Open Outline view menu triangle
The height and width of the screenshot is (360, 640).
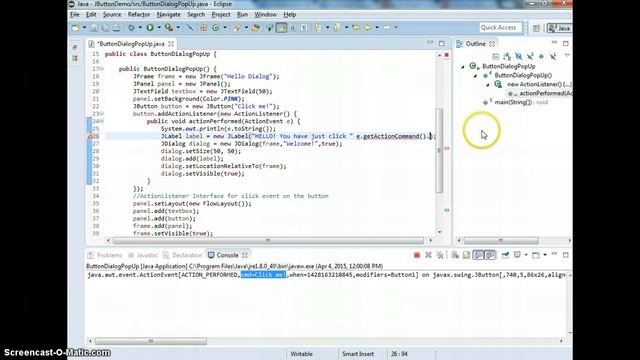tap(567, 56)
